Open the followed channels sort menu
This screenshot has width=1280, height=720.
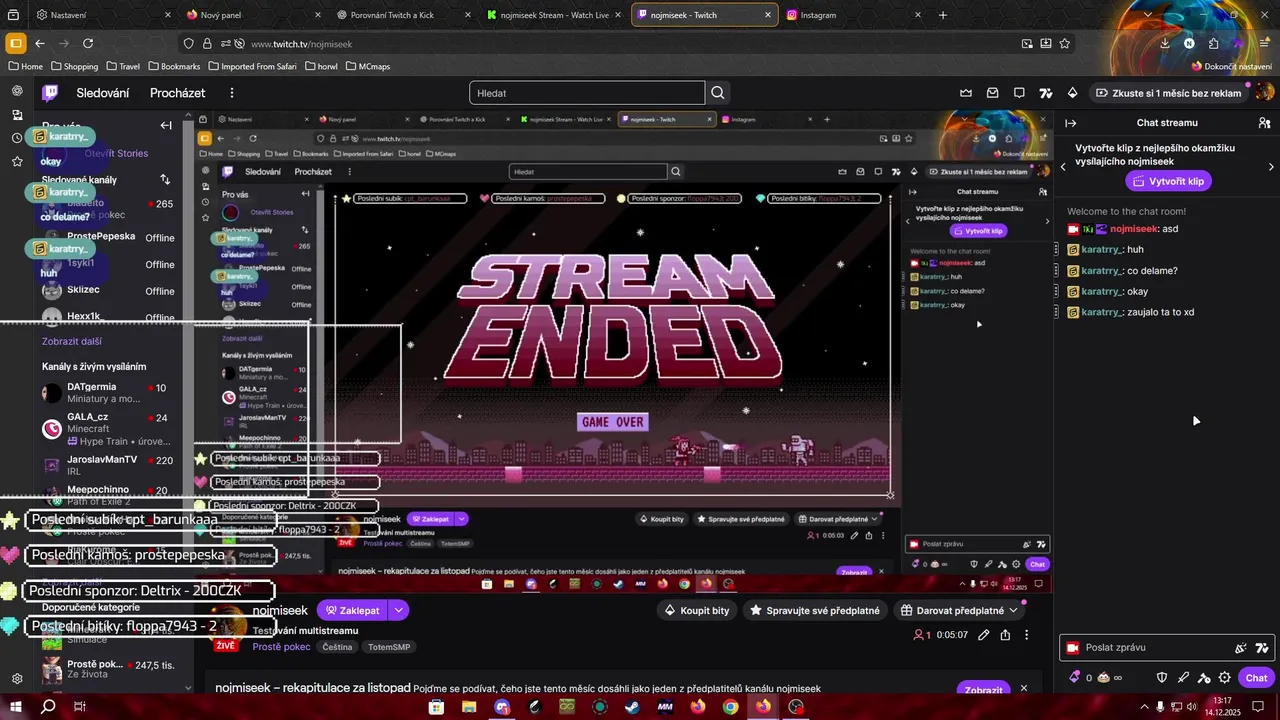(165, 180)
